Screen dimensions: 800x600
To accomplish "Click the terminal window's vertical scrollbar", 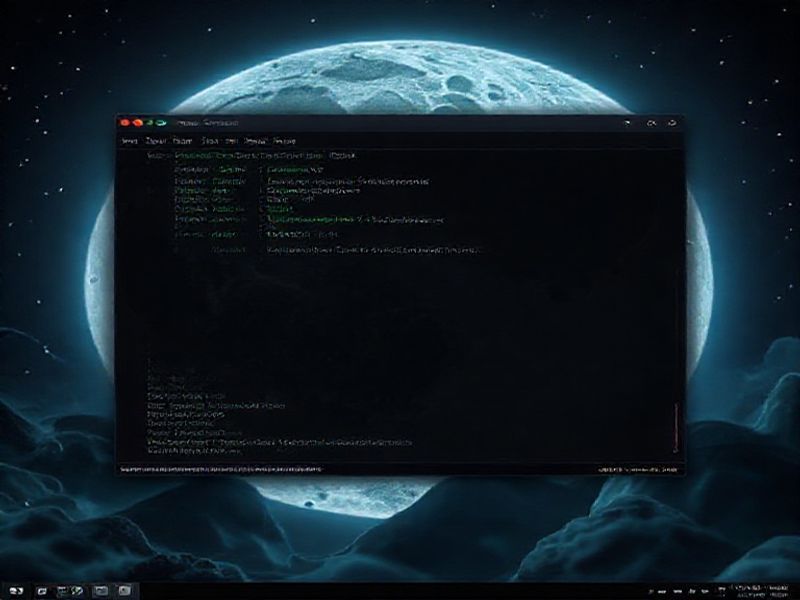I will click(676, 428).
